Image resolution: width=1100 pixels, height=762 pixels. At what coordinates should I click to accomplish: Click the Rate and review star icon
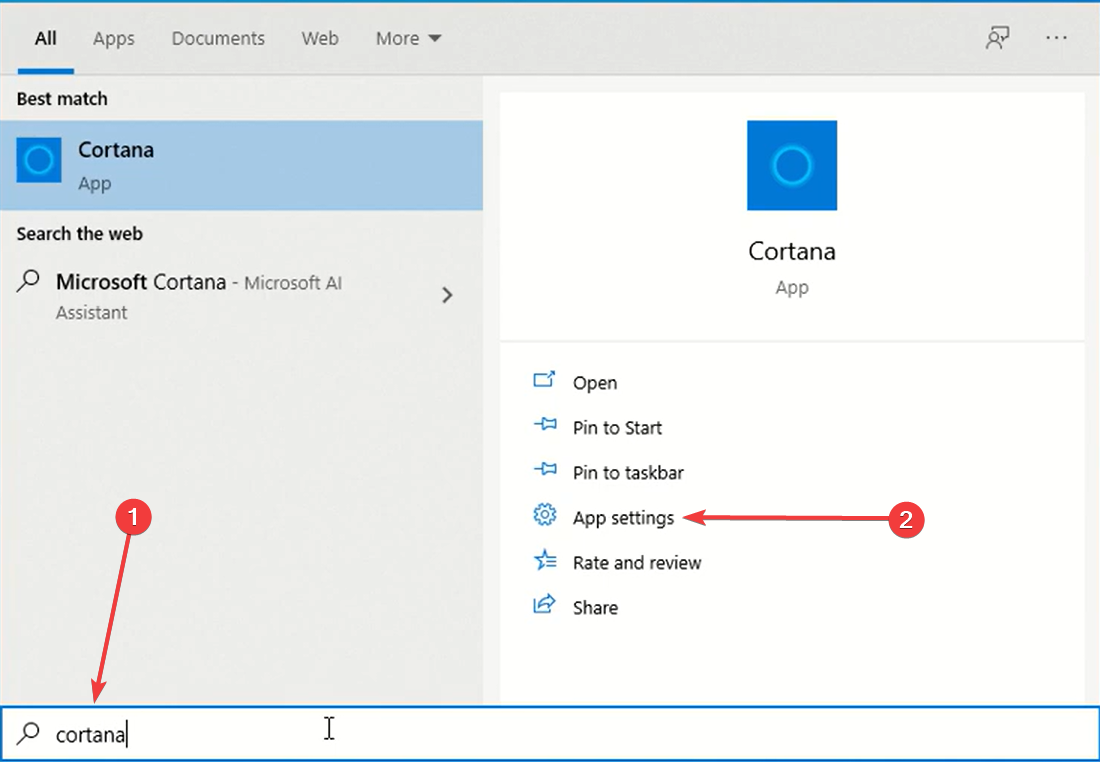pos(545,560)
